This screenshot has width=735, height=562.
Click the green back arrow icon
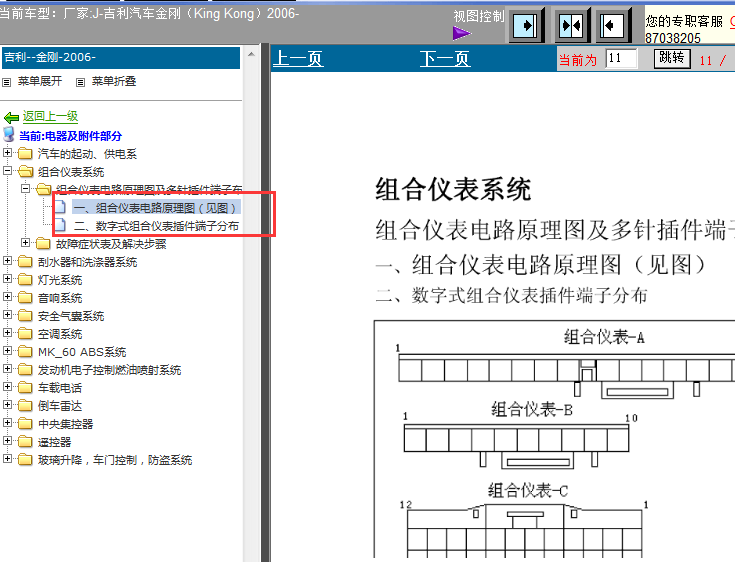point(11,117)
